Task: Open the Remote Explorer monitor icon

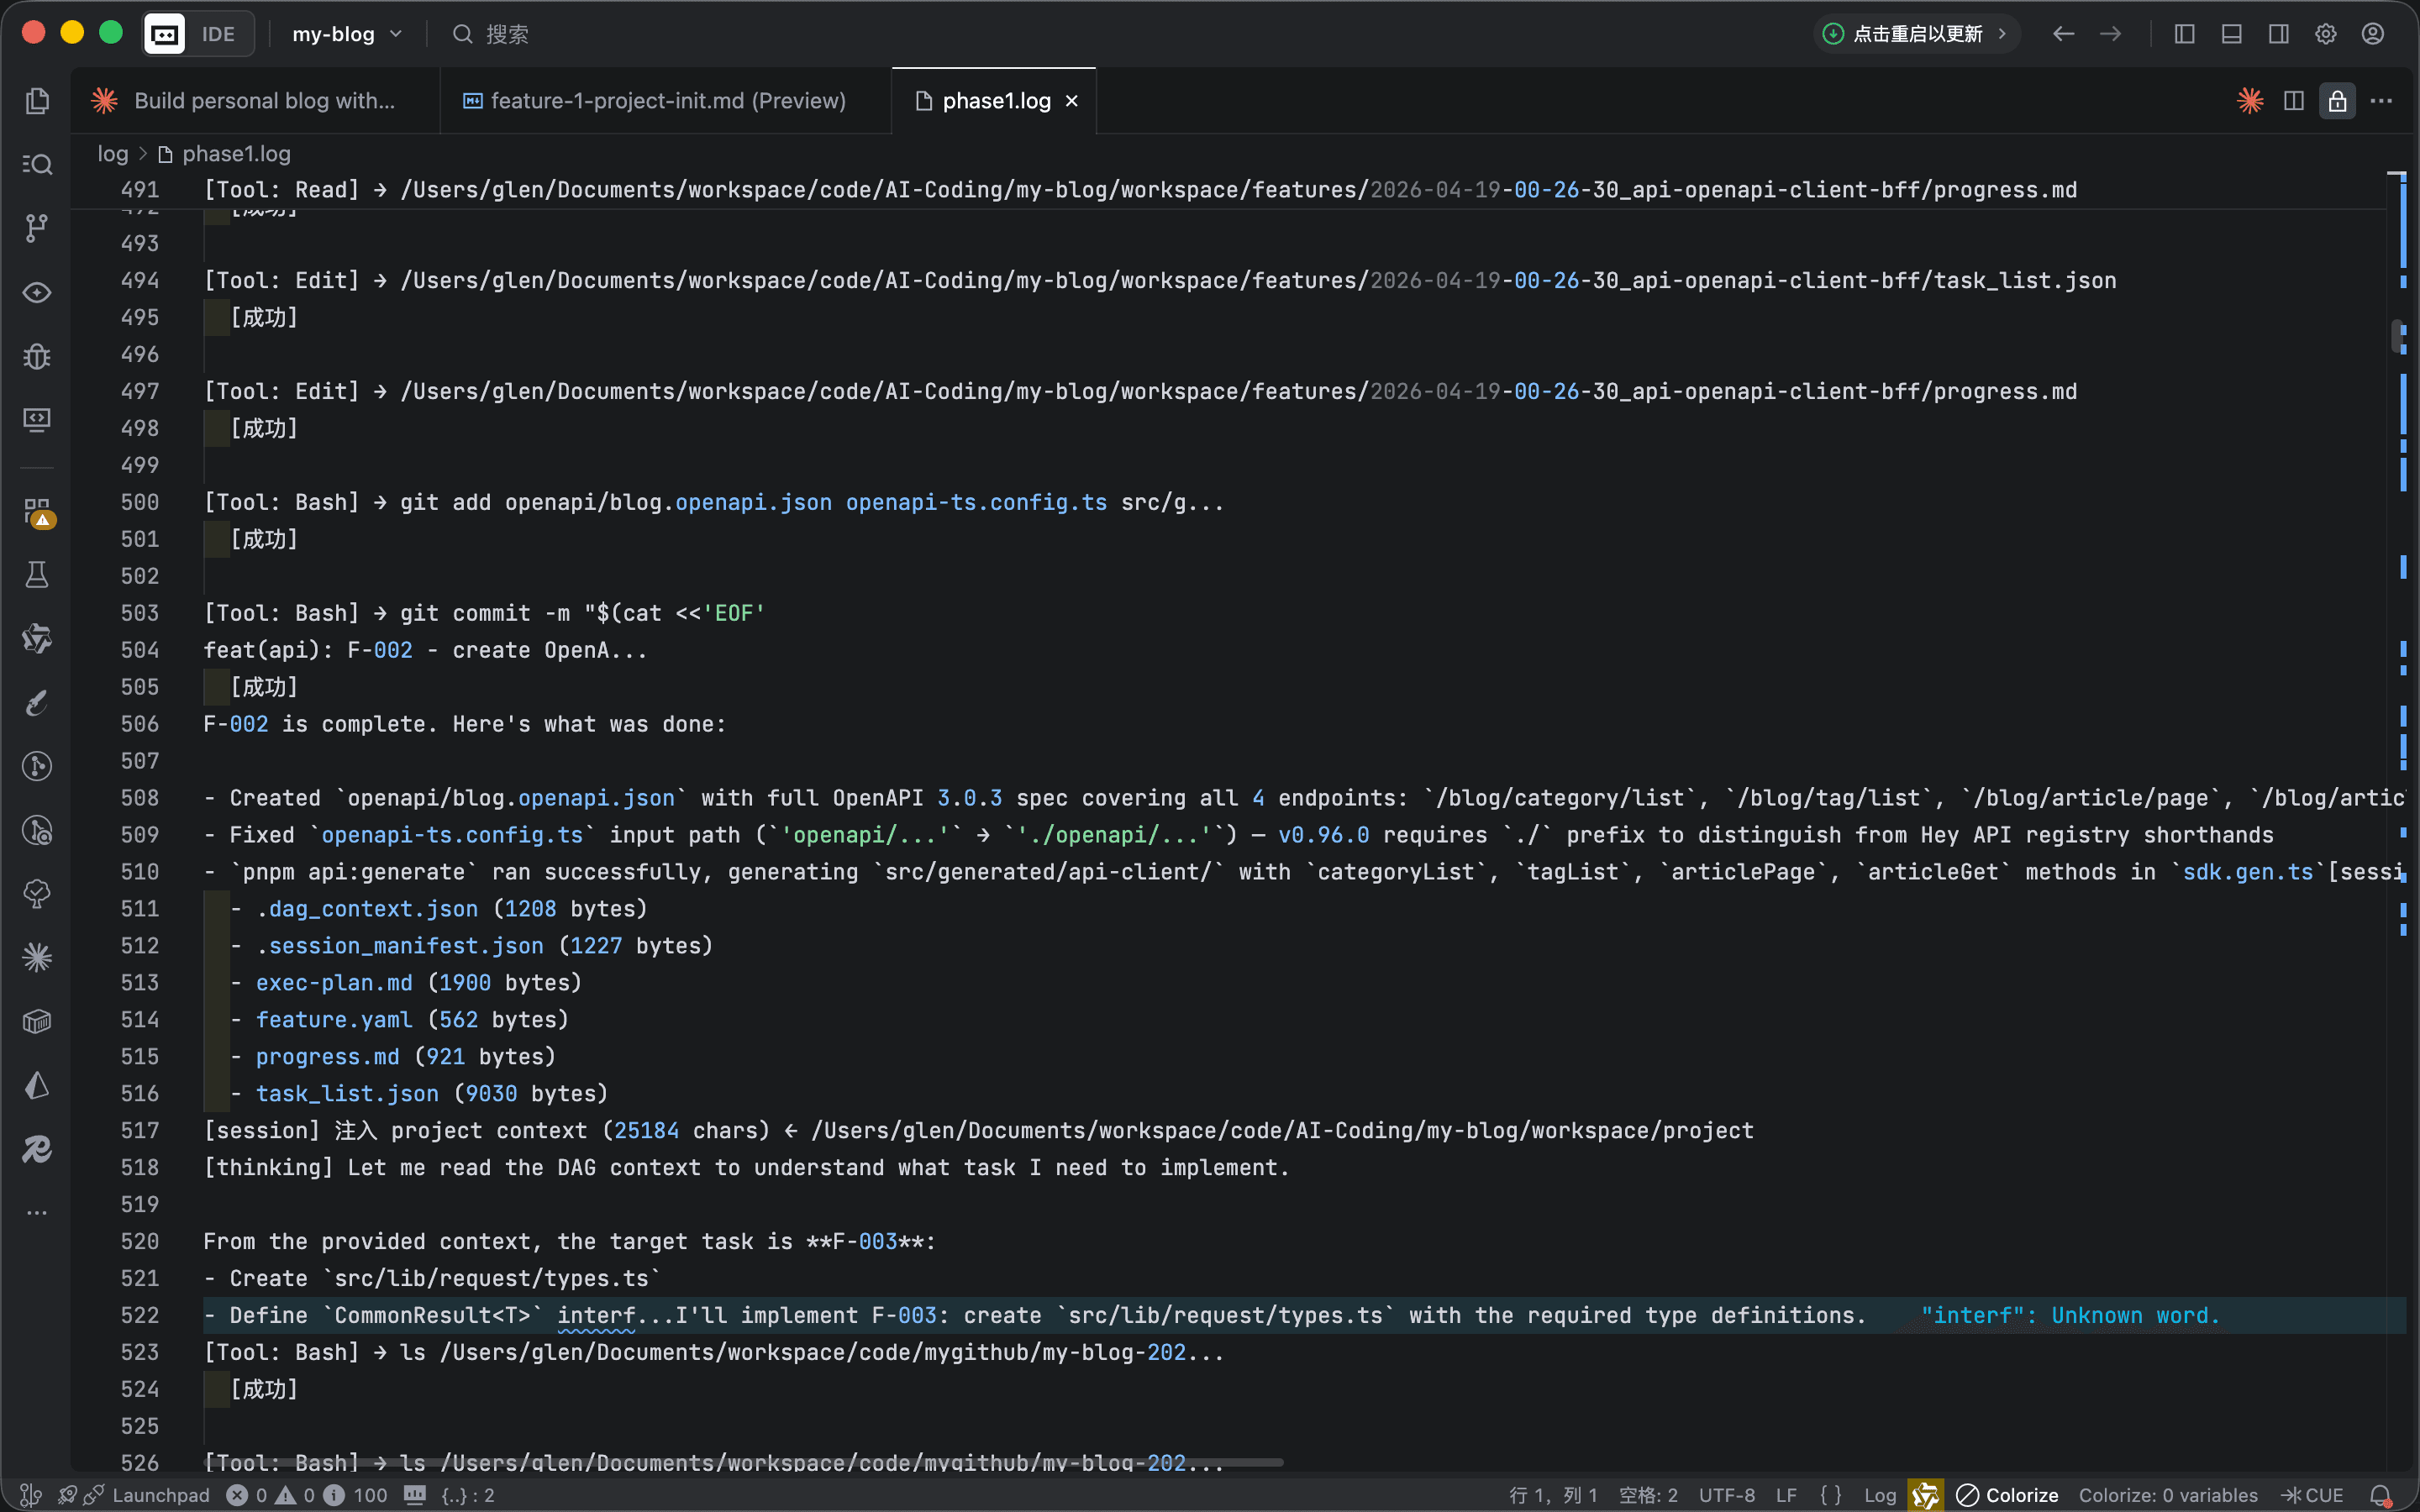Action: coord(37,420)
